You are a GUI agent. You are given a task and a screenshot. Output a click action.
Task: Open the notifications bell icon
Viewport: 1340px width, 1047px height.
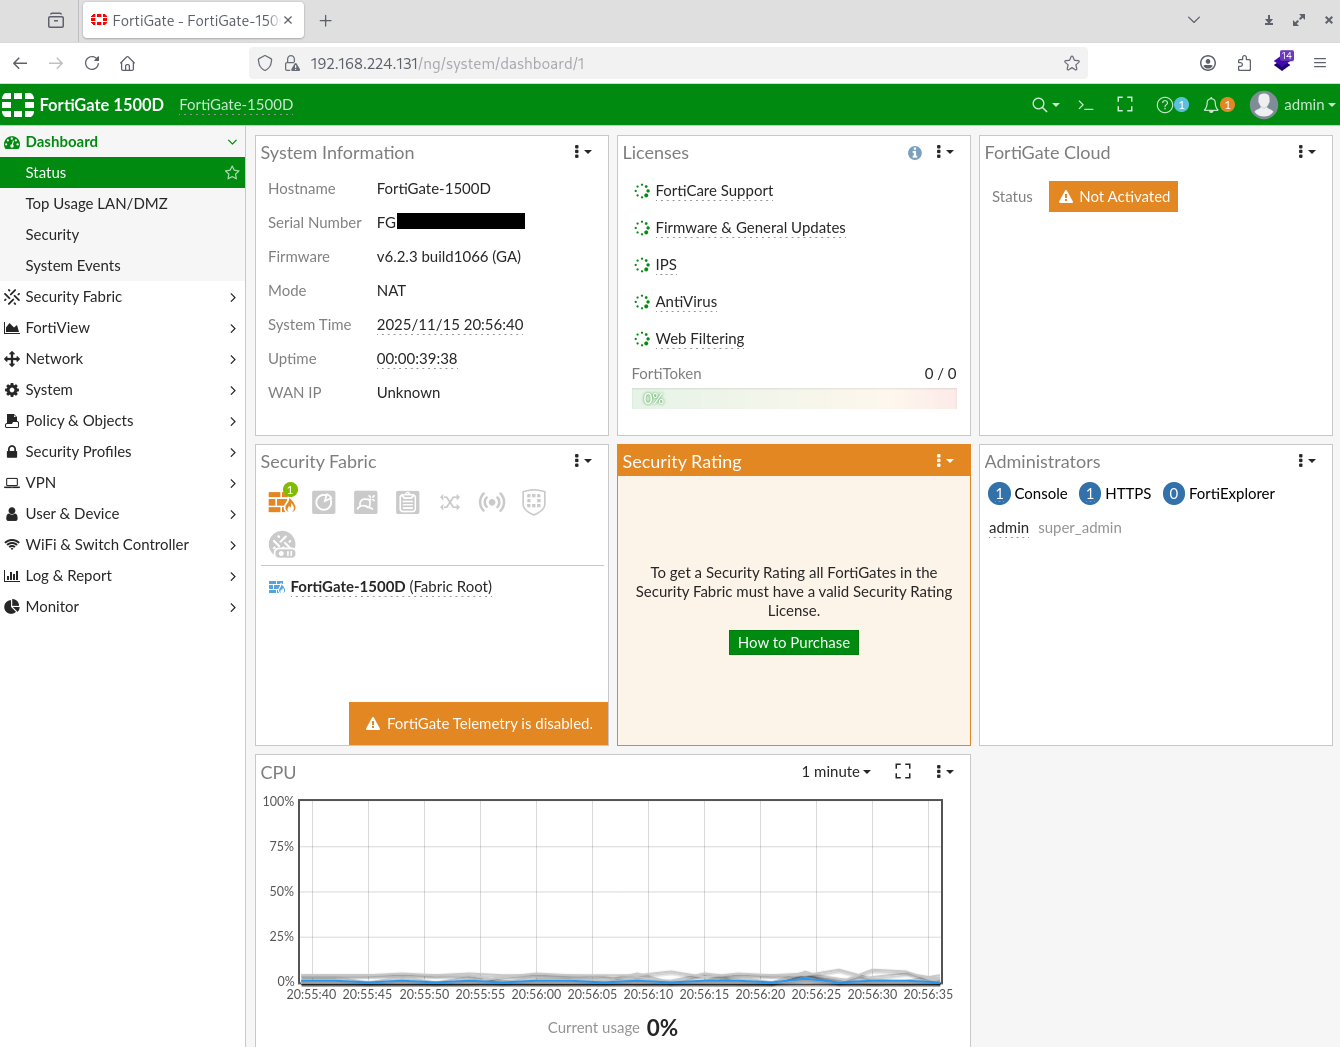[x=1212, y=105]
